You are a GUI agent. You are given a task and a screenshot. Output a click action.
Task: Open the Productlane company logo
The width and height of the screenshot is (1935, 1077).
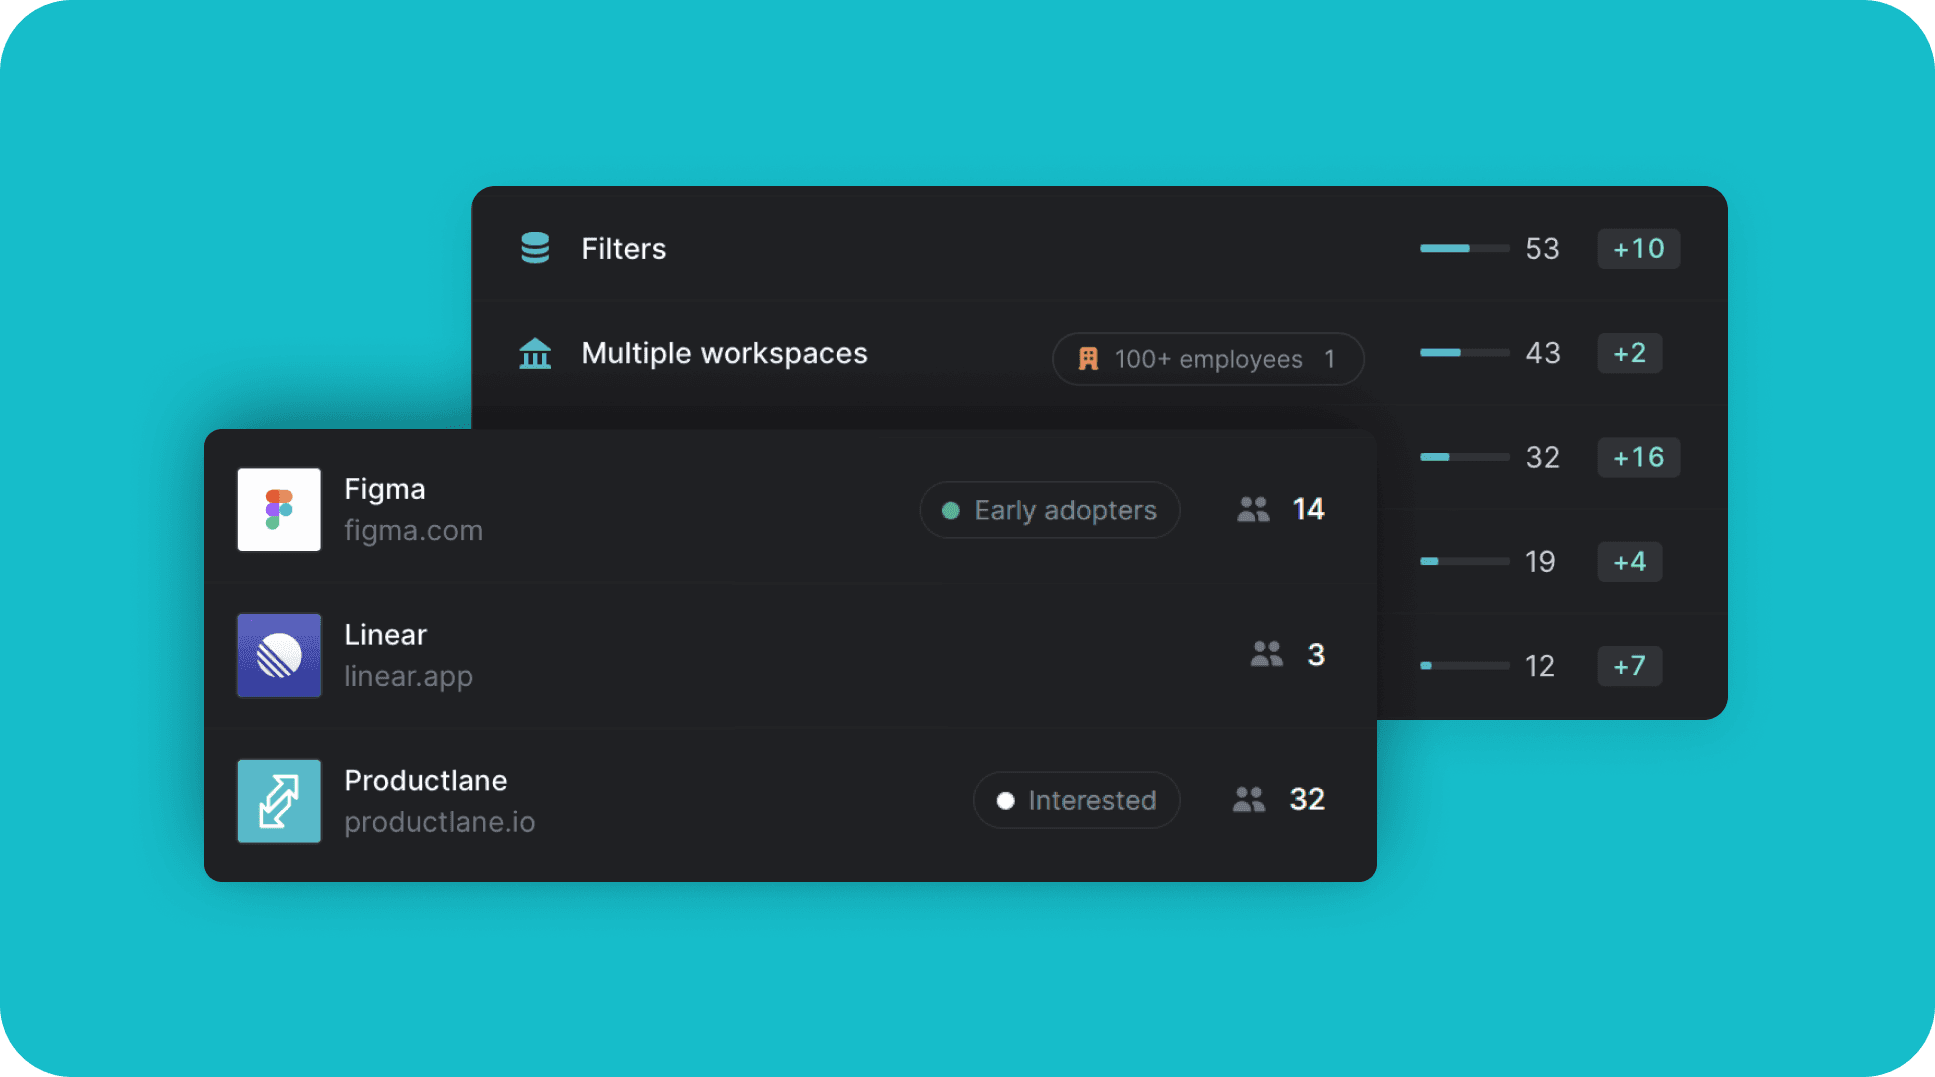coord(279,801)
